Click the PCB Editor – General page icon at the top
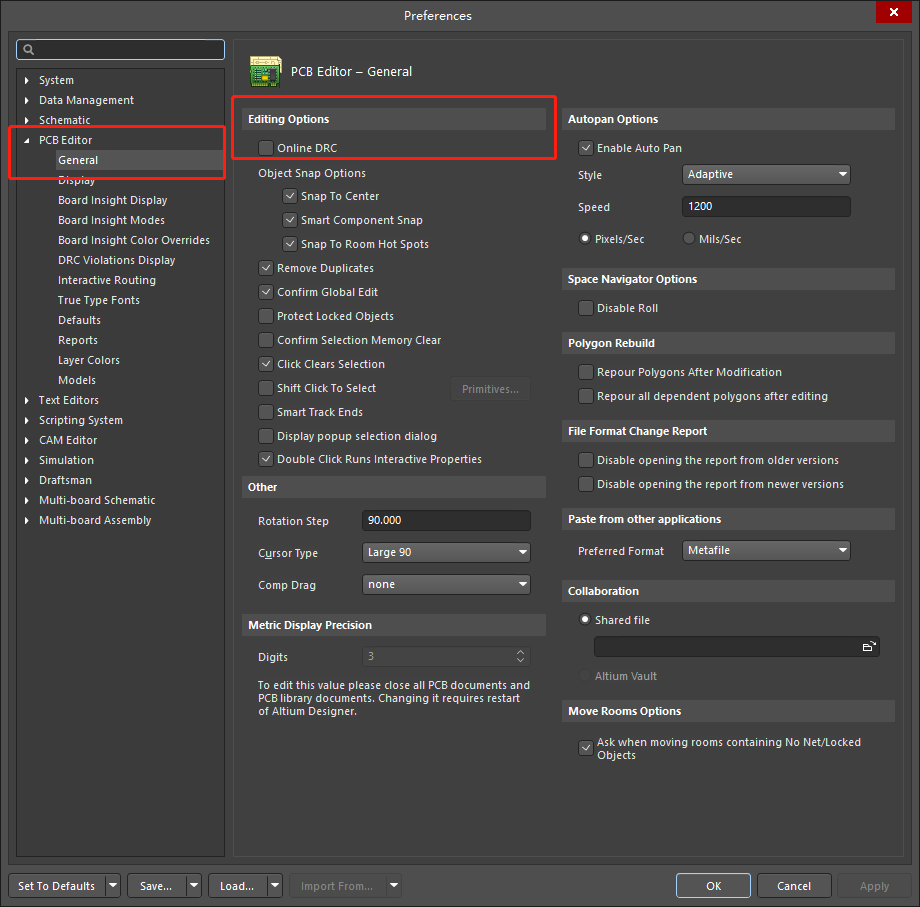Viewport: 920px width, 907px height. (x=265, y=71)
